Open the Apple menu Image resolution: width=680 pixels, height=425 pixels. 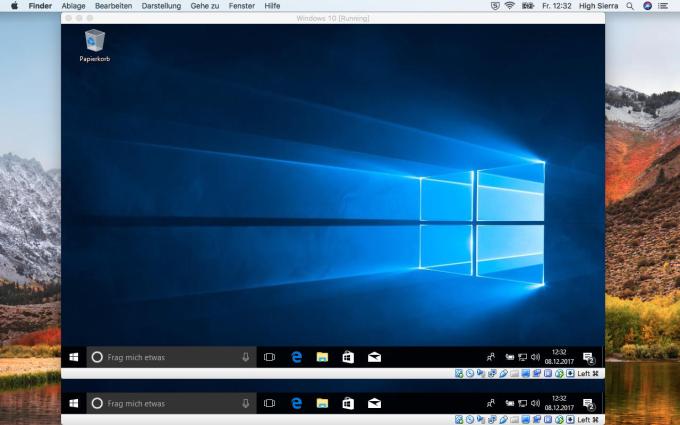coord(14,6)
